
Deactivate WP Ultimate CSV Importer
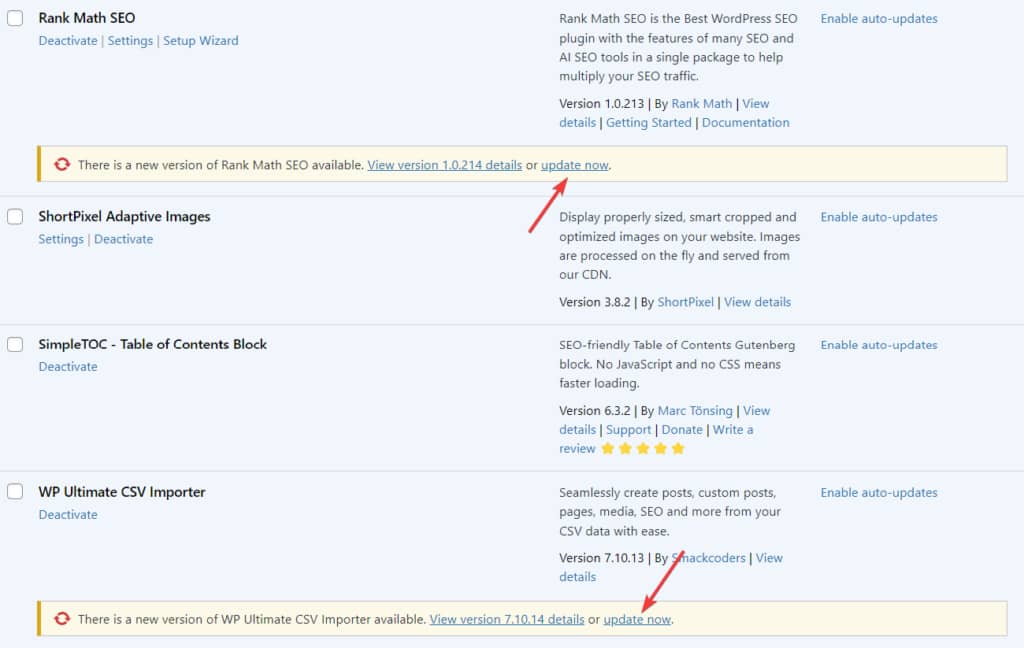[68, 515]
